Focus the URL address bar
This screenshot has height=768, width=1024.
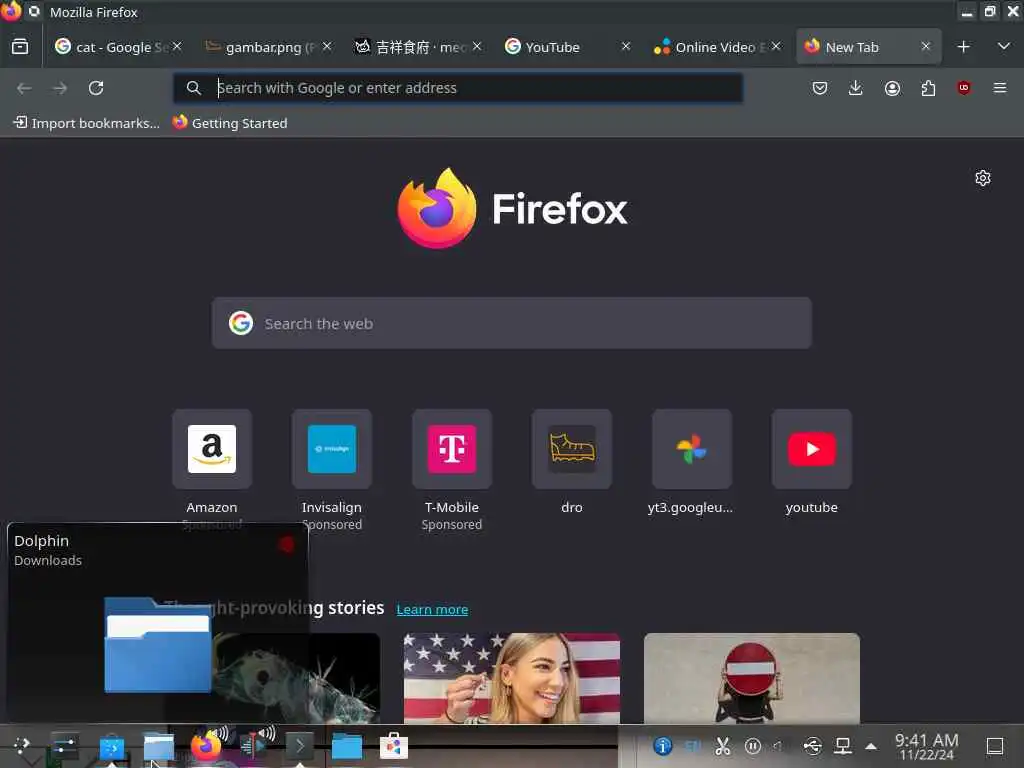458,88
